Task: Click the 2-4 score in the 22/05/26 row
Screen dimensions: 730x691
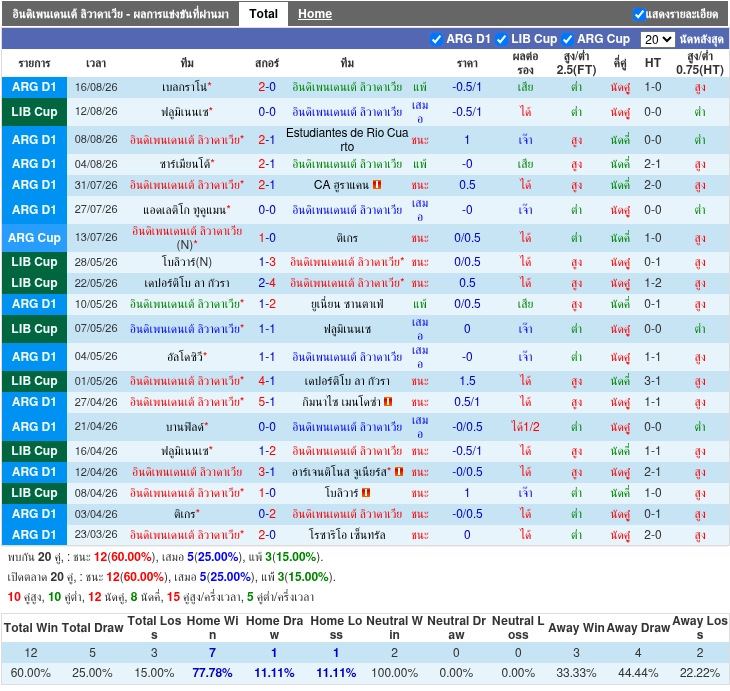Action: [x=267, y=283]
